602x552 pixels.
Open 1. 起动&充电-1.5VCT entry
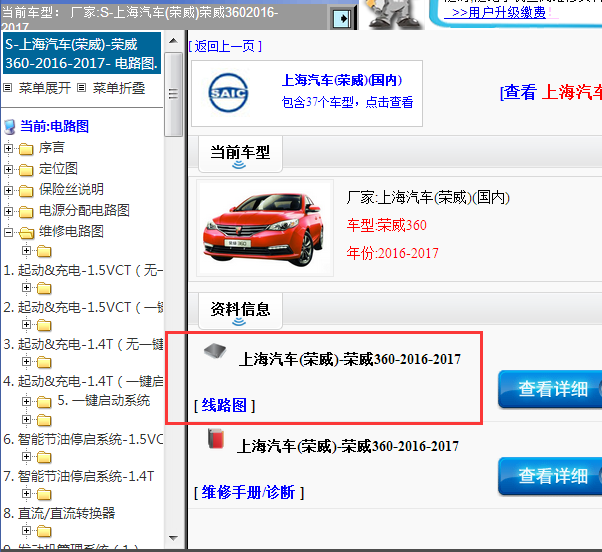tap(83, 271)
